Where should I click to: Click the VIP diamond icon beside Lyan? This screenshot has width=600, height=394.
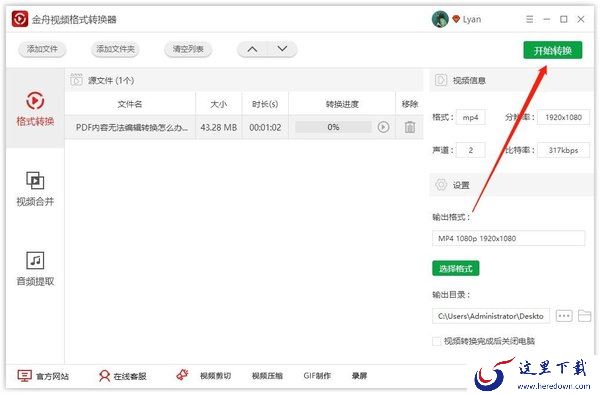point(456,19)
